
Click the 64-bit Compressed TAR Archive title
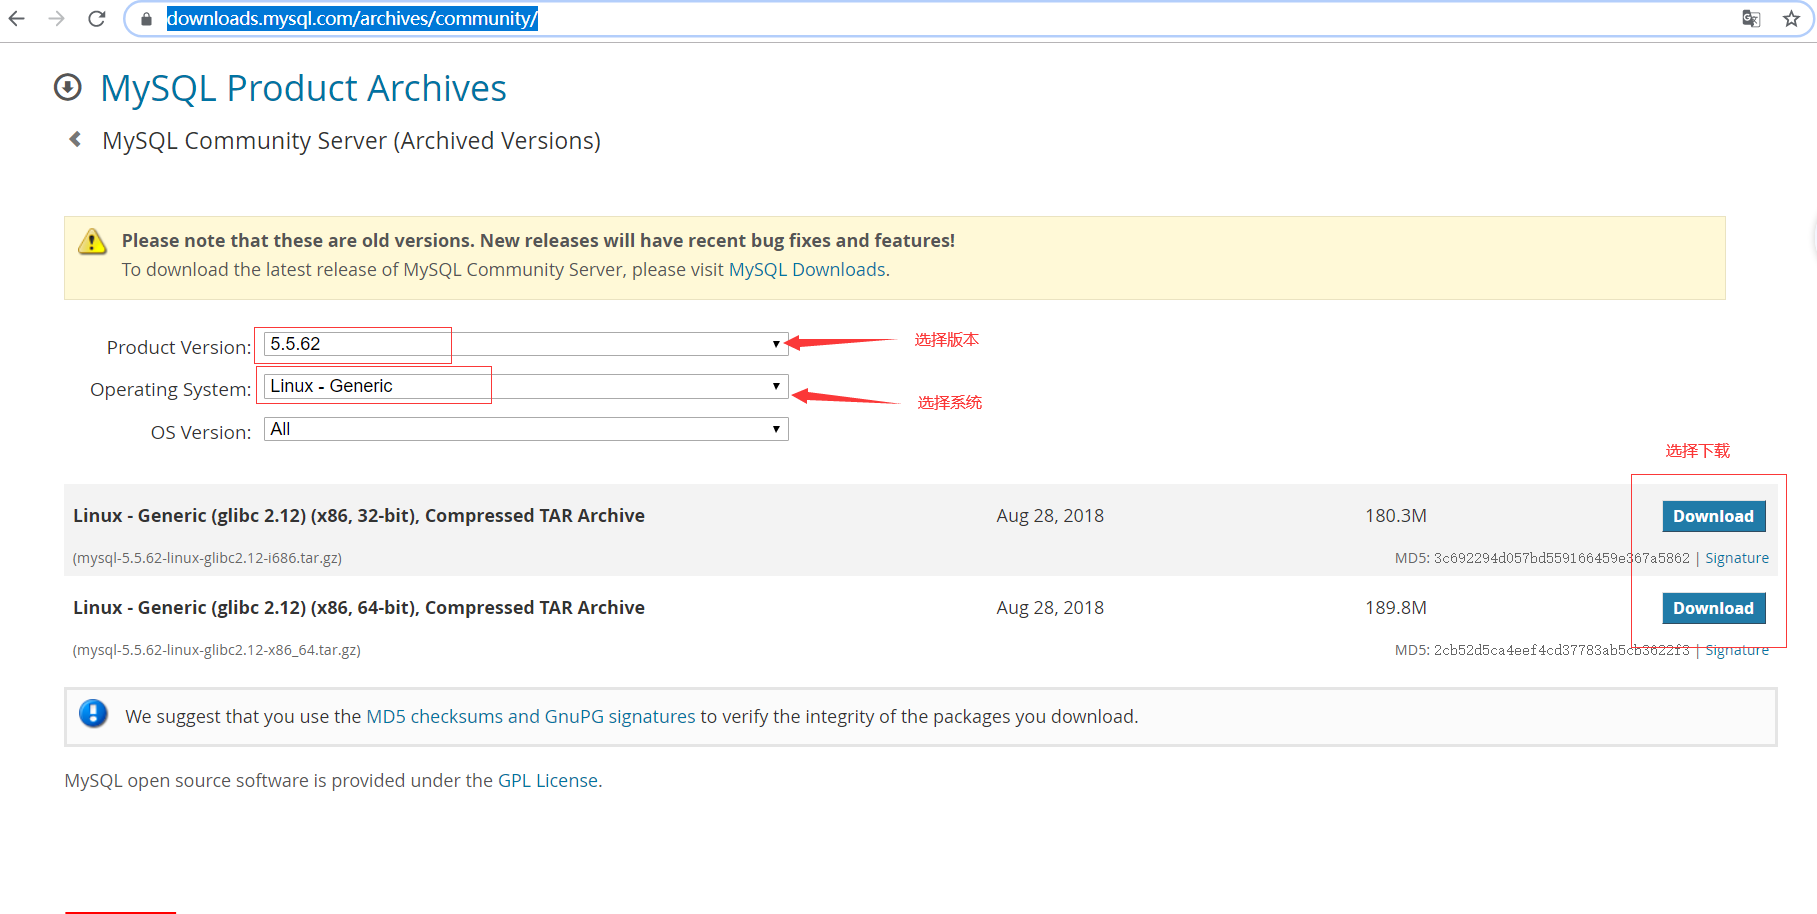click(x=359, y=608)
